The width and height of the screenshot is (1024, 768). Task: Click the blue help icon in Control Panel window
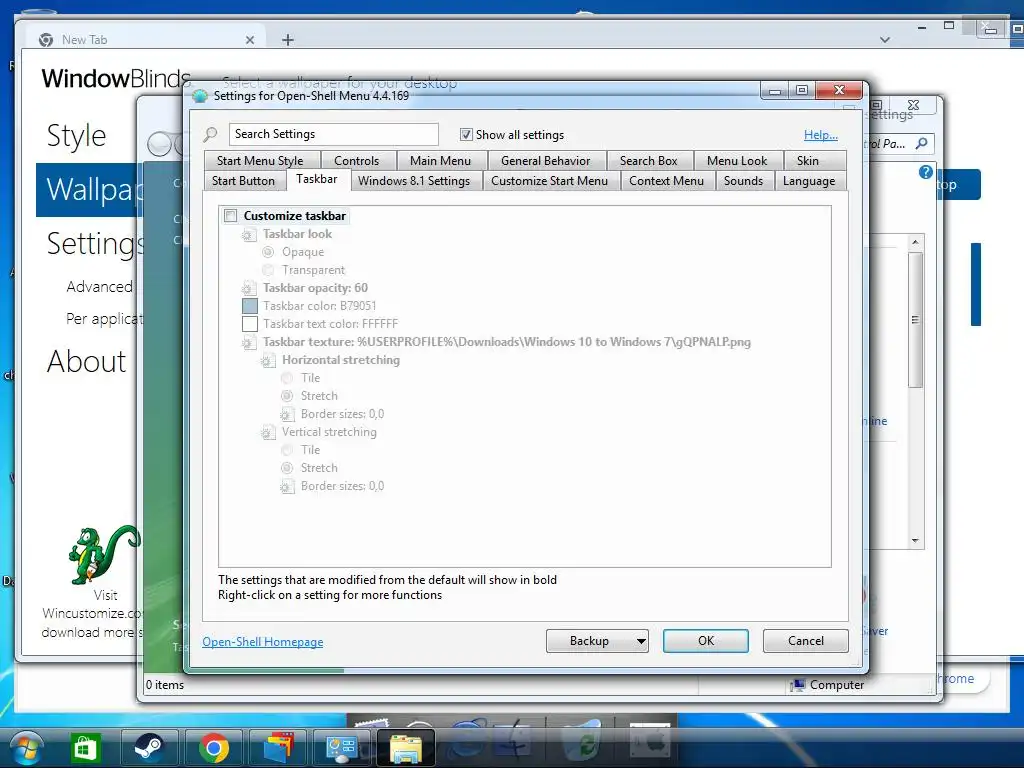coord(925,172)
